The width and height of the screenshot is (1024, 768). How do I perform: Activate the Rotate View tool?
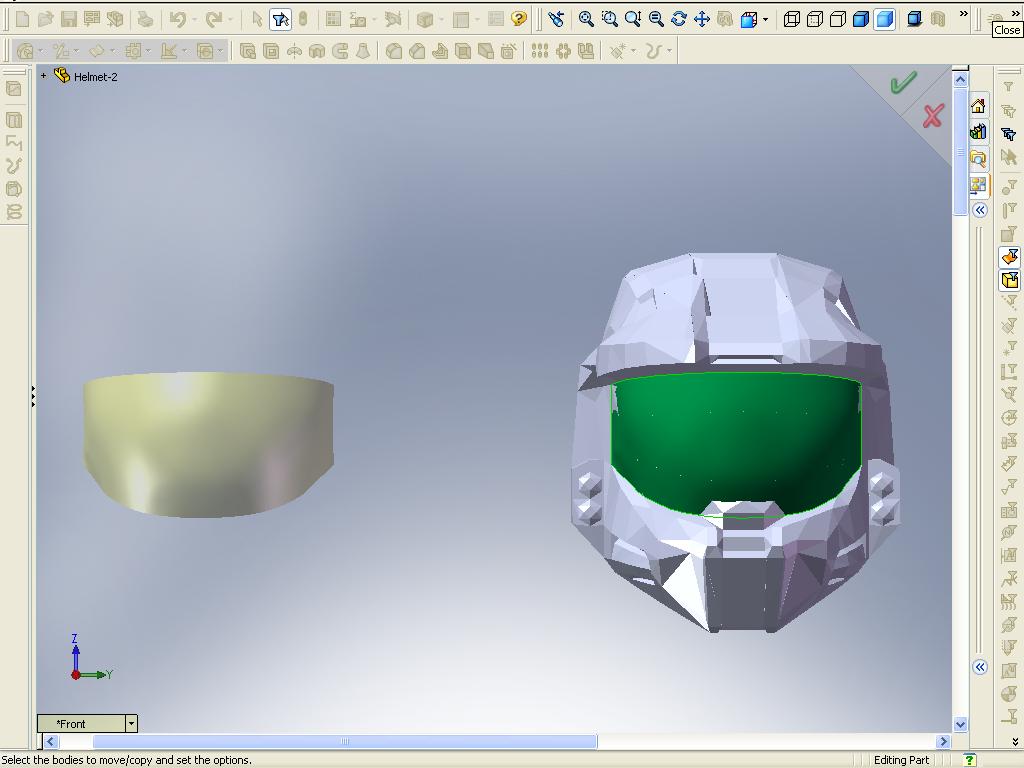[679, 20]
